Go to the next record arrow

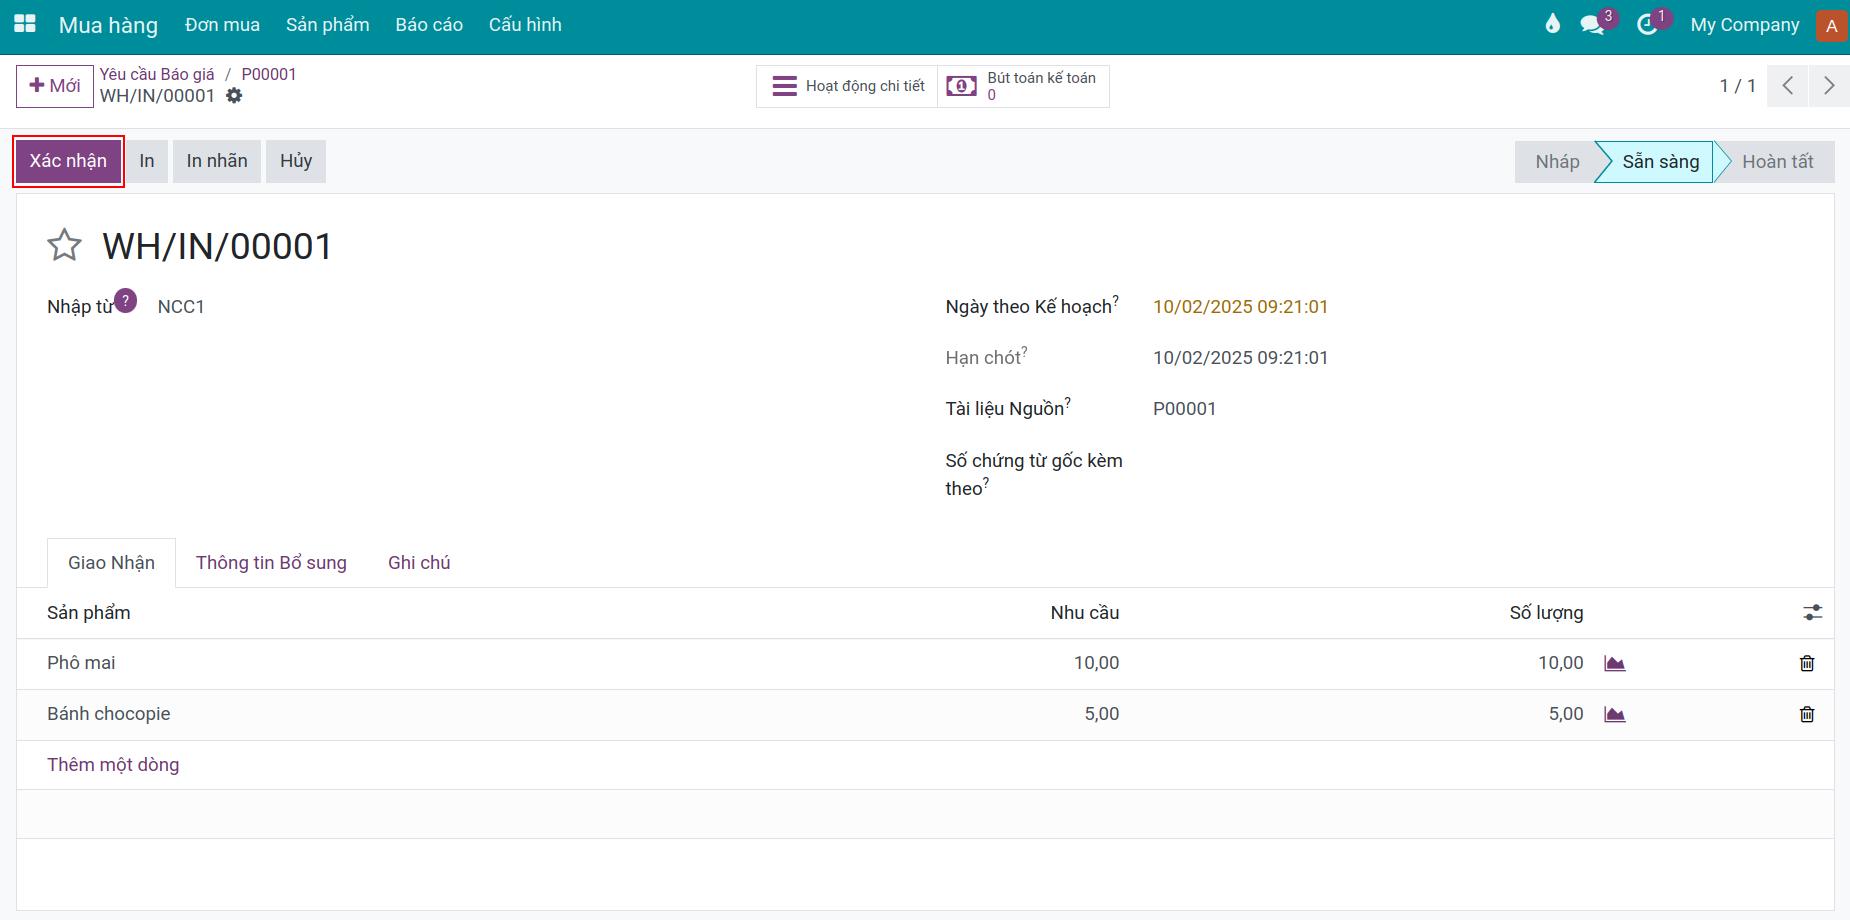1829,86
